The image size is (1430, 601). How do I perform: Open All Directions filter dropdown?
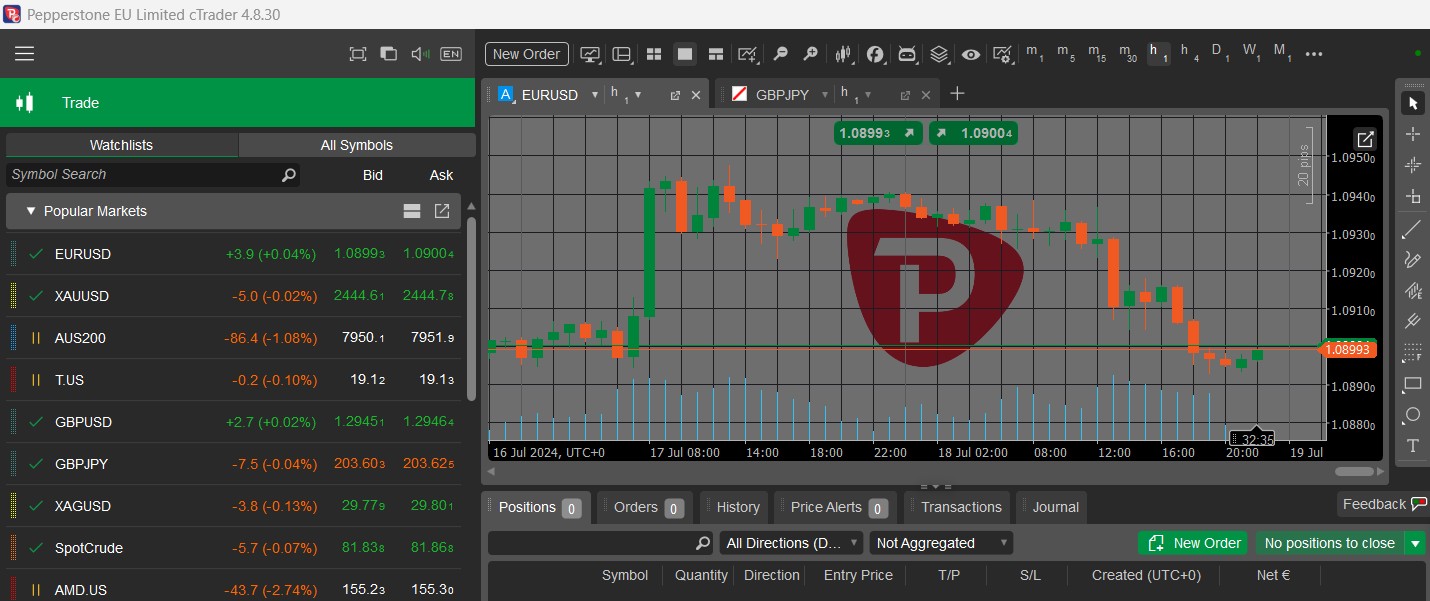point(791,543)
